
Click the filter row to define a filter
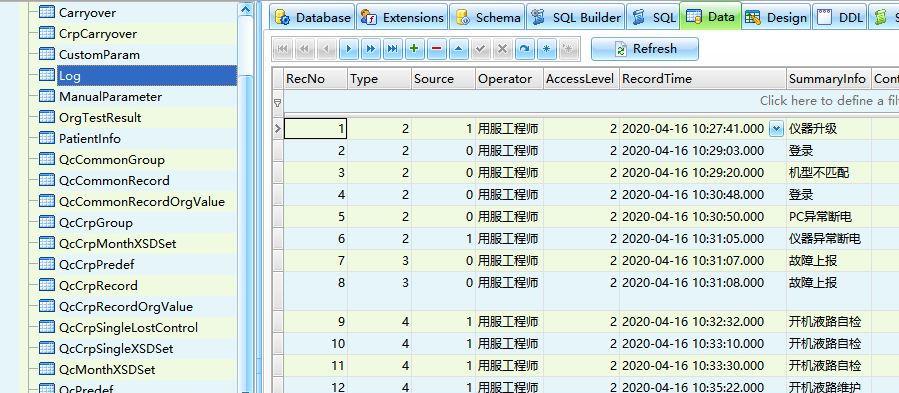click(x=591, y=101)
